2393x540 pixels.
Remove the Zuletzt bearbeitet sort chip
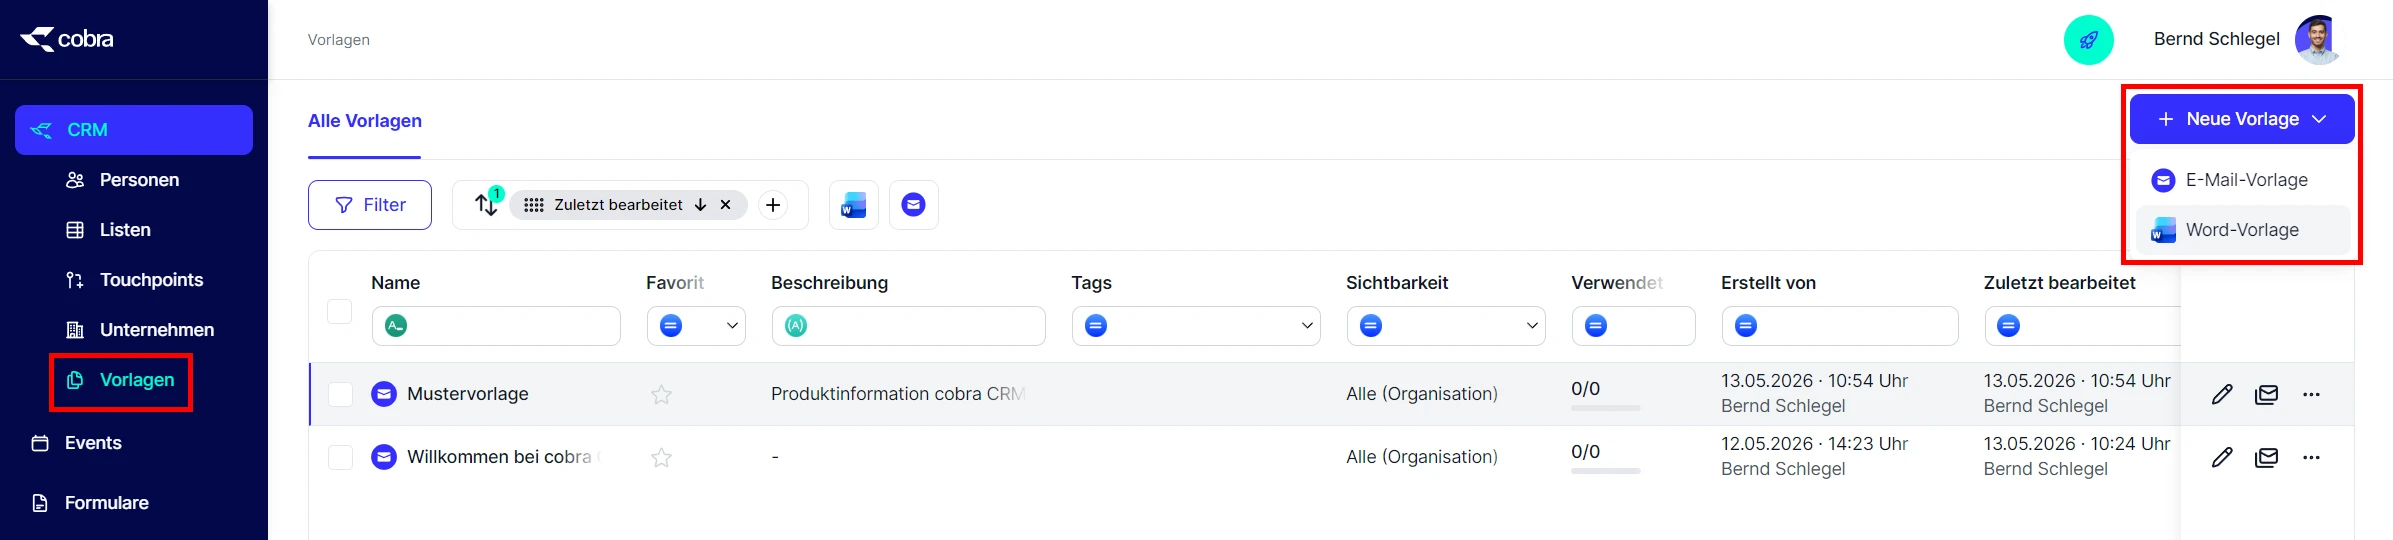[726, 205]
